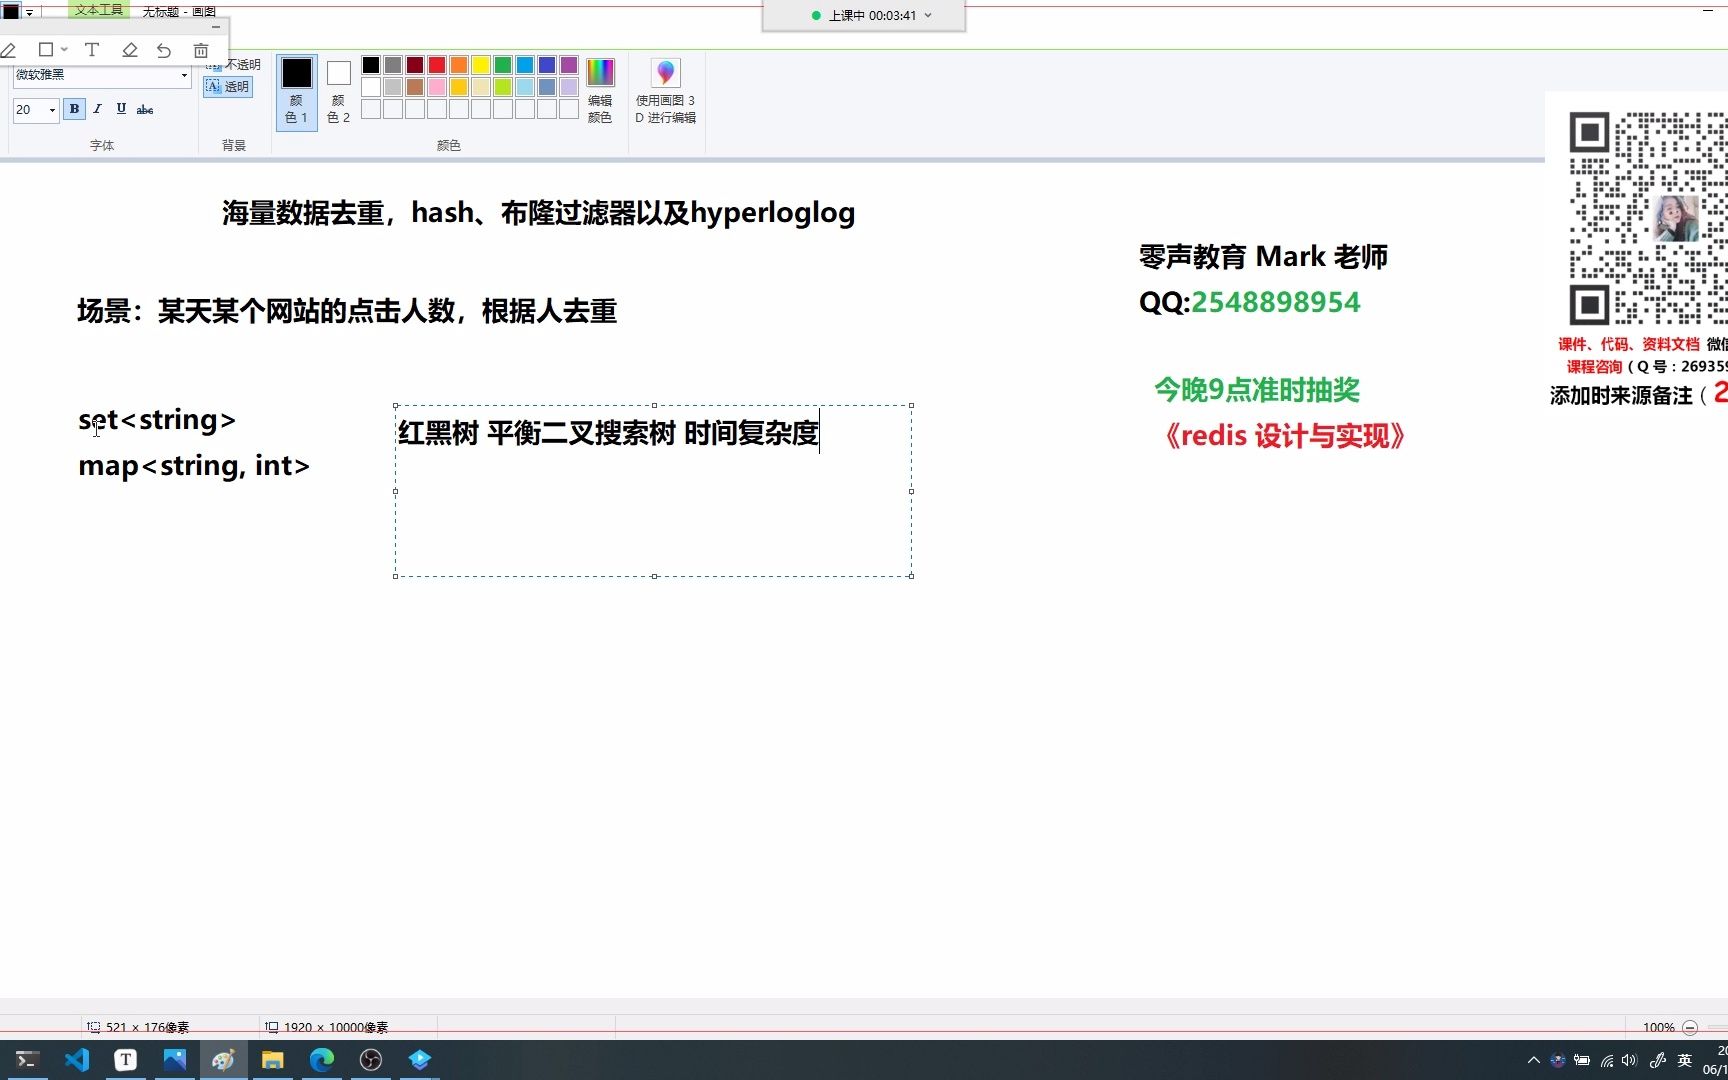Expand the 上课中 timer dropdown chevron
The width and height of the screenshot is (1728, 1080).
(928, 15)
